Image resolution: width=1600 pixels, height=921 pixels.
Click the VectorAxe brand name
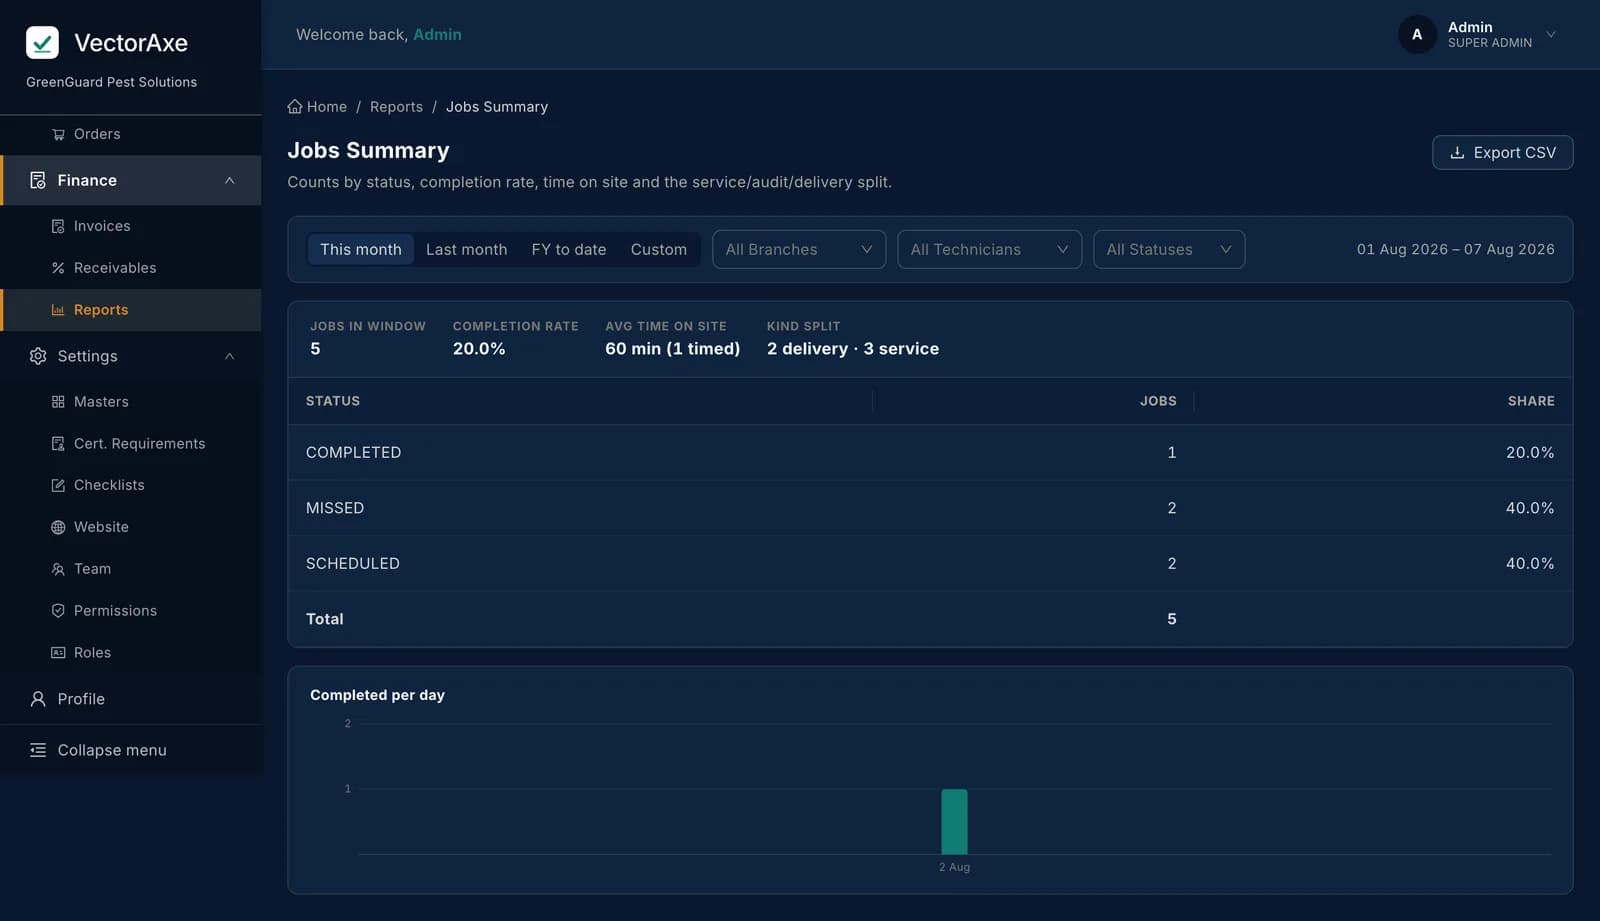tap(131, 43)
